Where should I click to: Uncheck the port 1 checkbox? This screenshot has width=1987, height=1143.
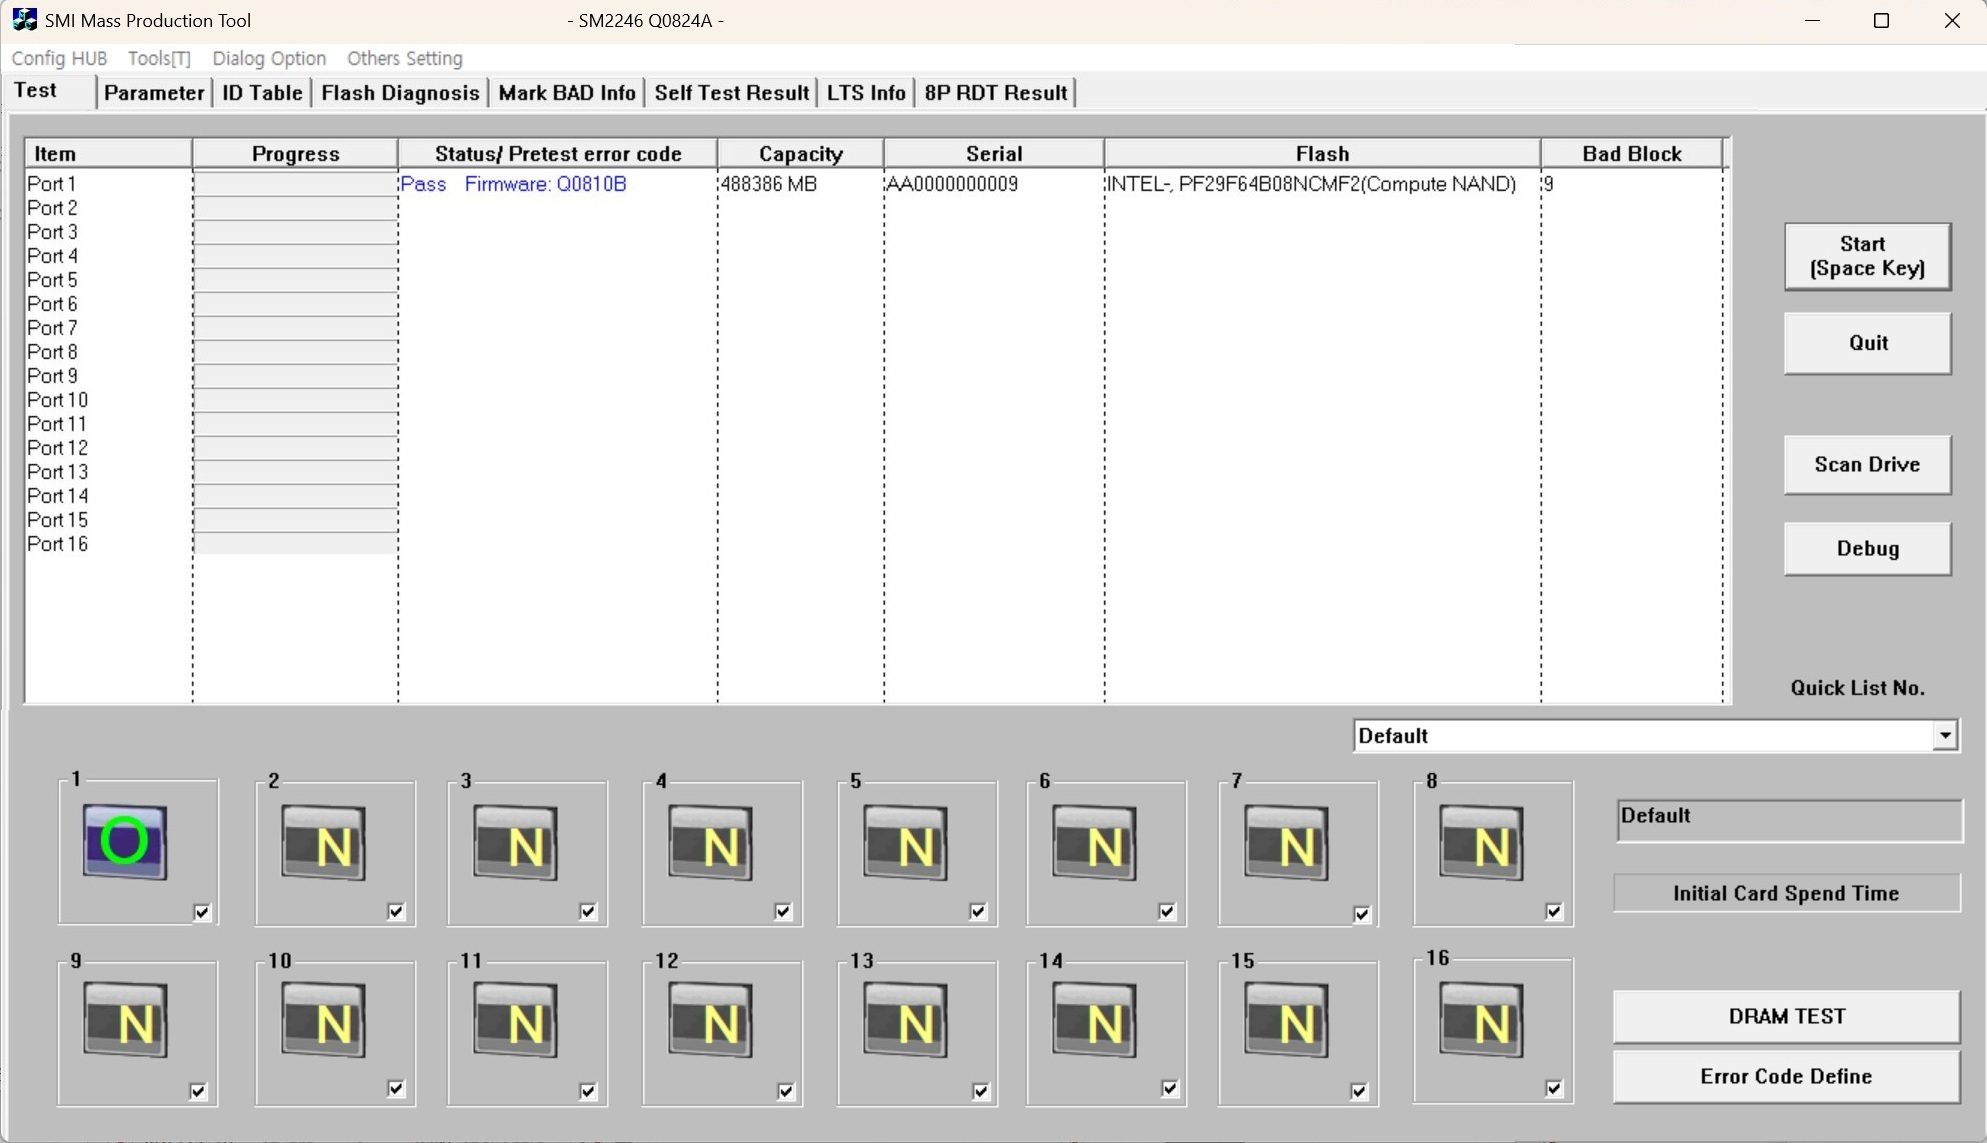coord(202,912)
